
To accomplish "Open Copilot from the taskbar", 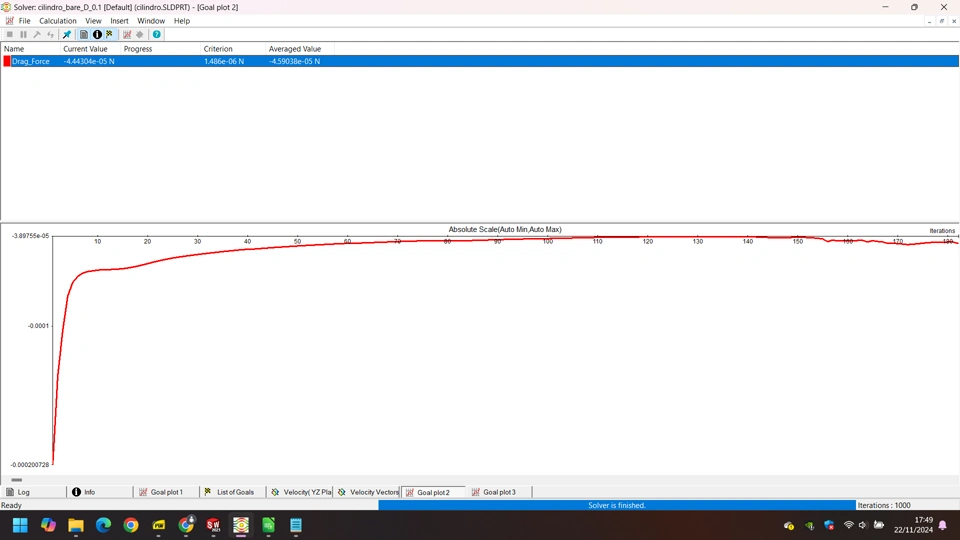I will [x=48, y=525].
